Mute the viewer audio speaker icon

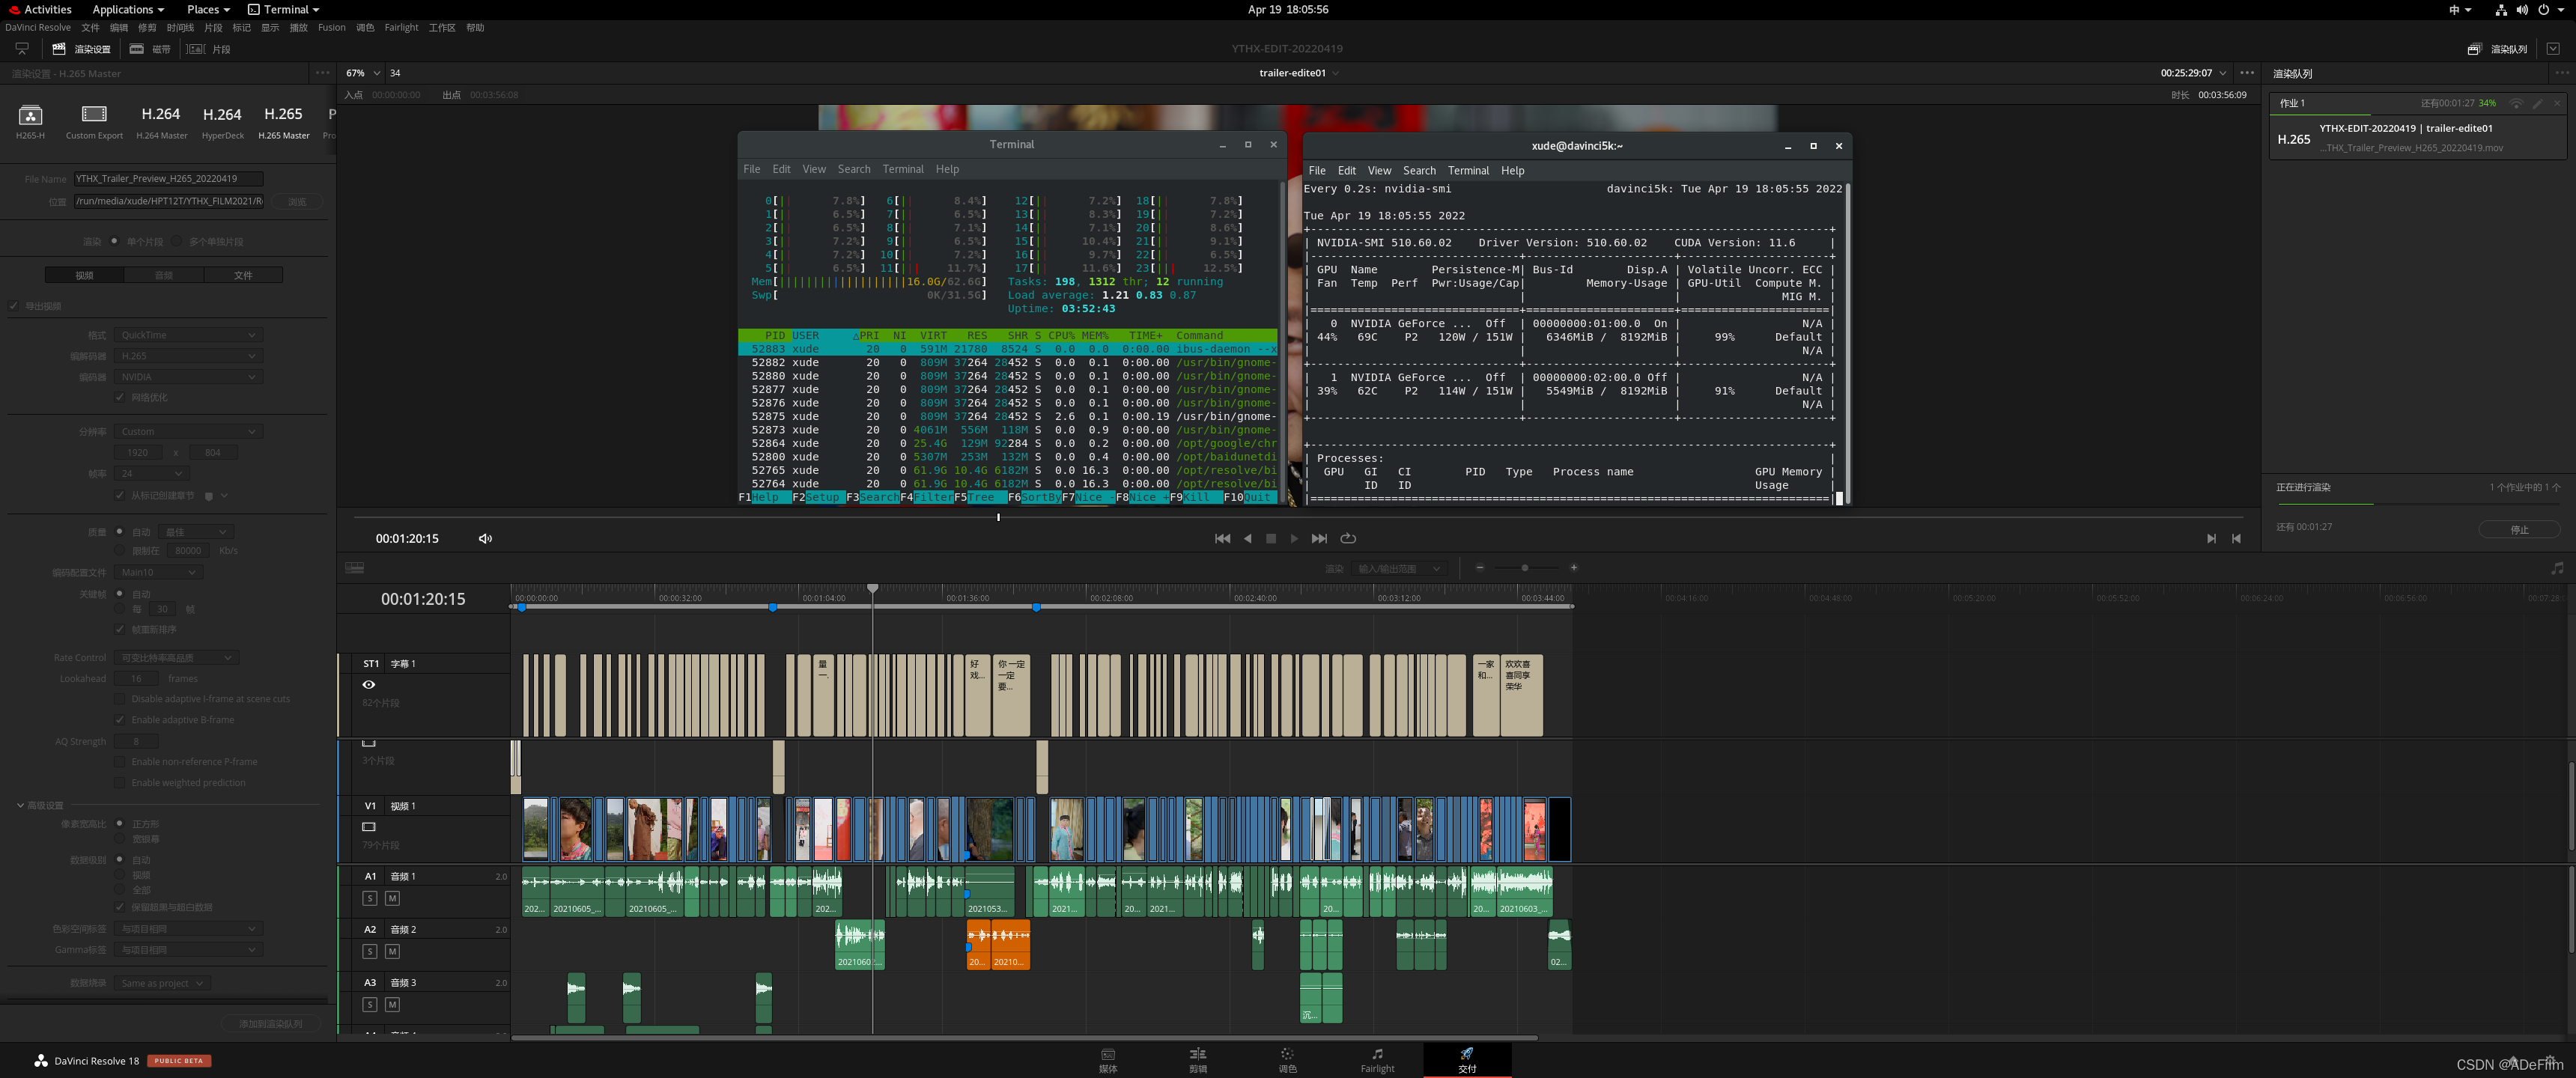click(485, 539)
